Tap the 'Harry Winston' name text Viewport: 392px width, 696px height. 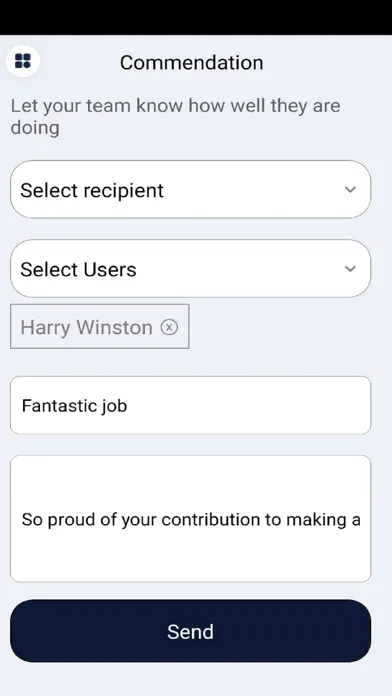pos(87,328)
